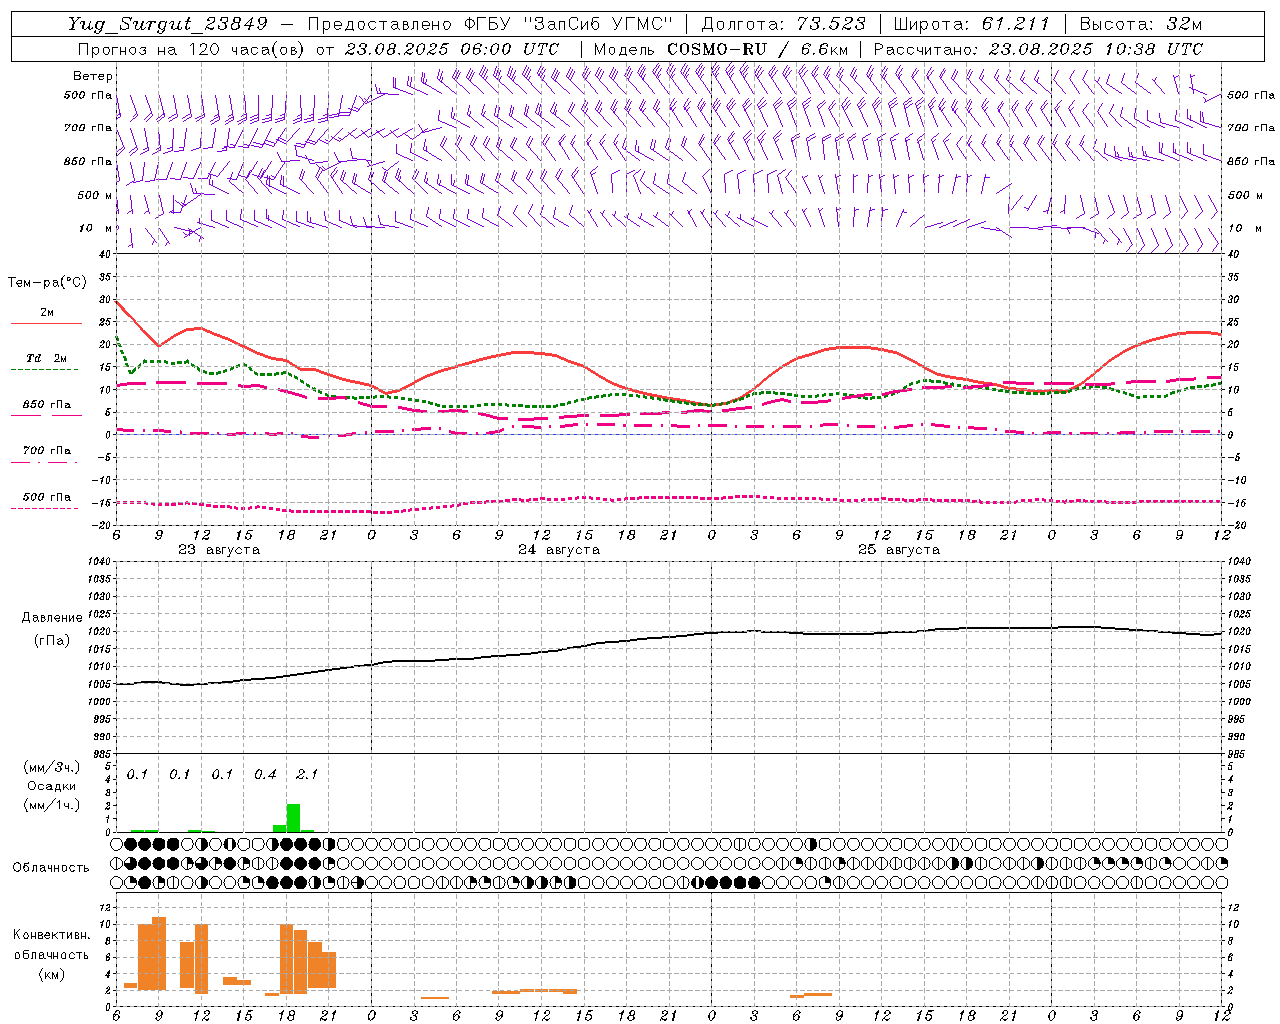The width and height of the screenshot is (1280, 1024).
Task: Click the start time 23.08.2025 06:00 UTC
Action: pyautogui.click(x=453, y=49)
